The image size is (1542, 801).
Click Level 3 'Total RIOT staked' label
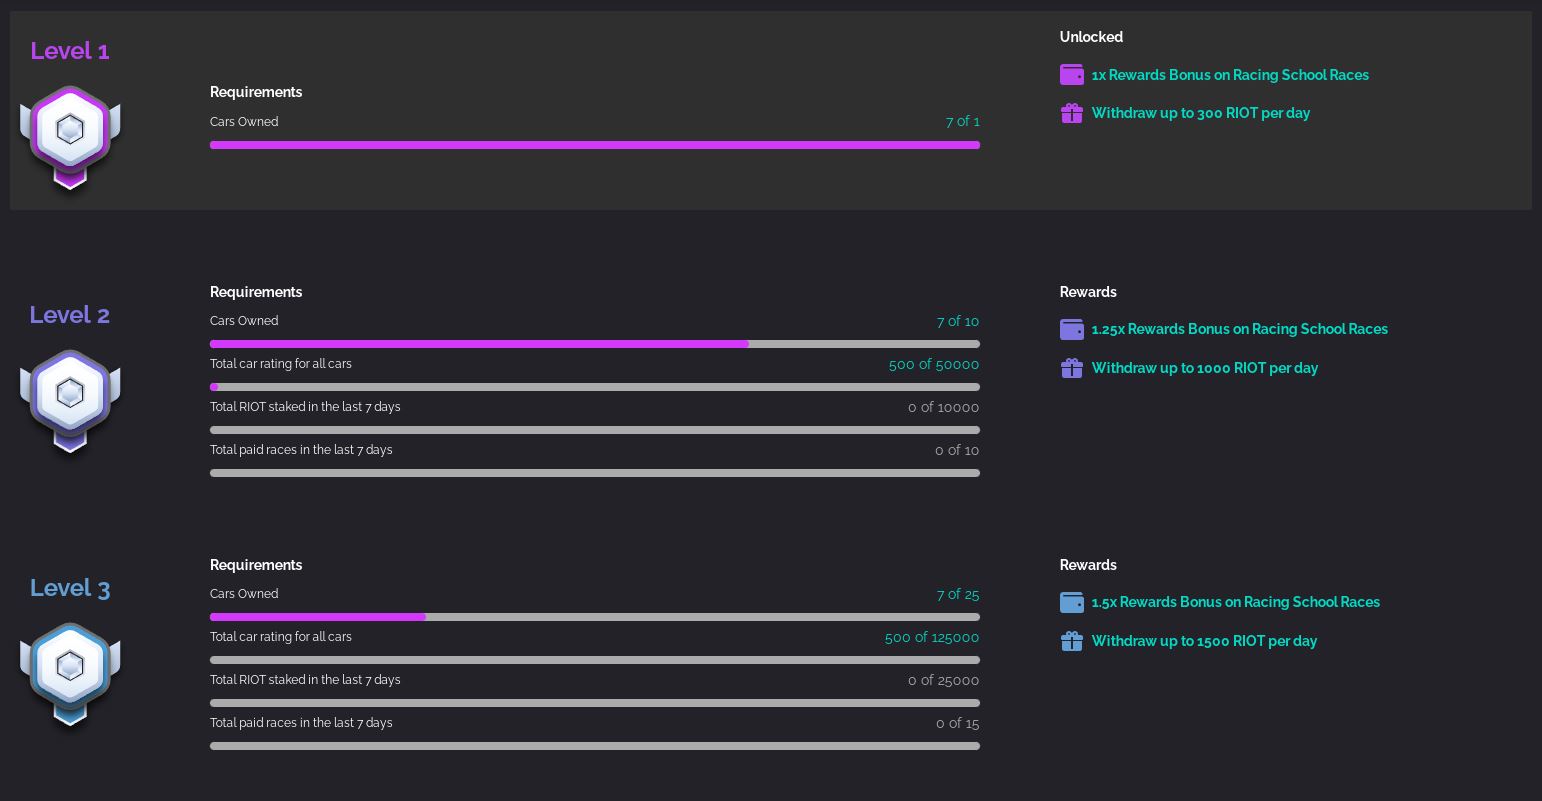pos(305,680)
